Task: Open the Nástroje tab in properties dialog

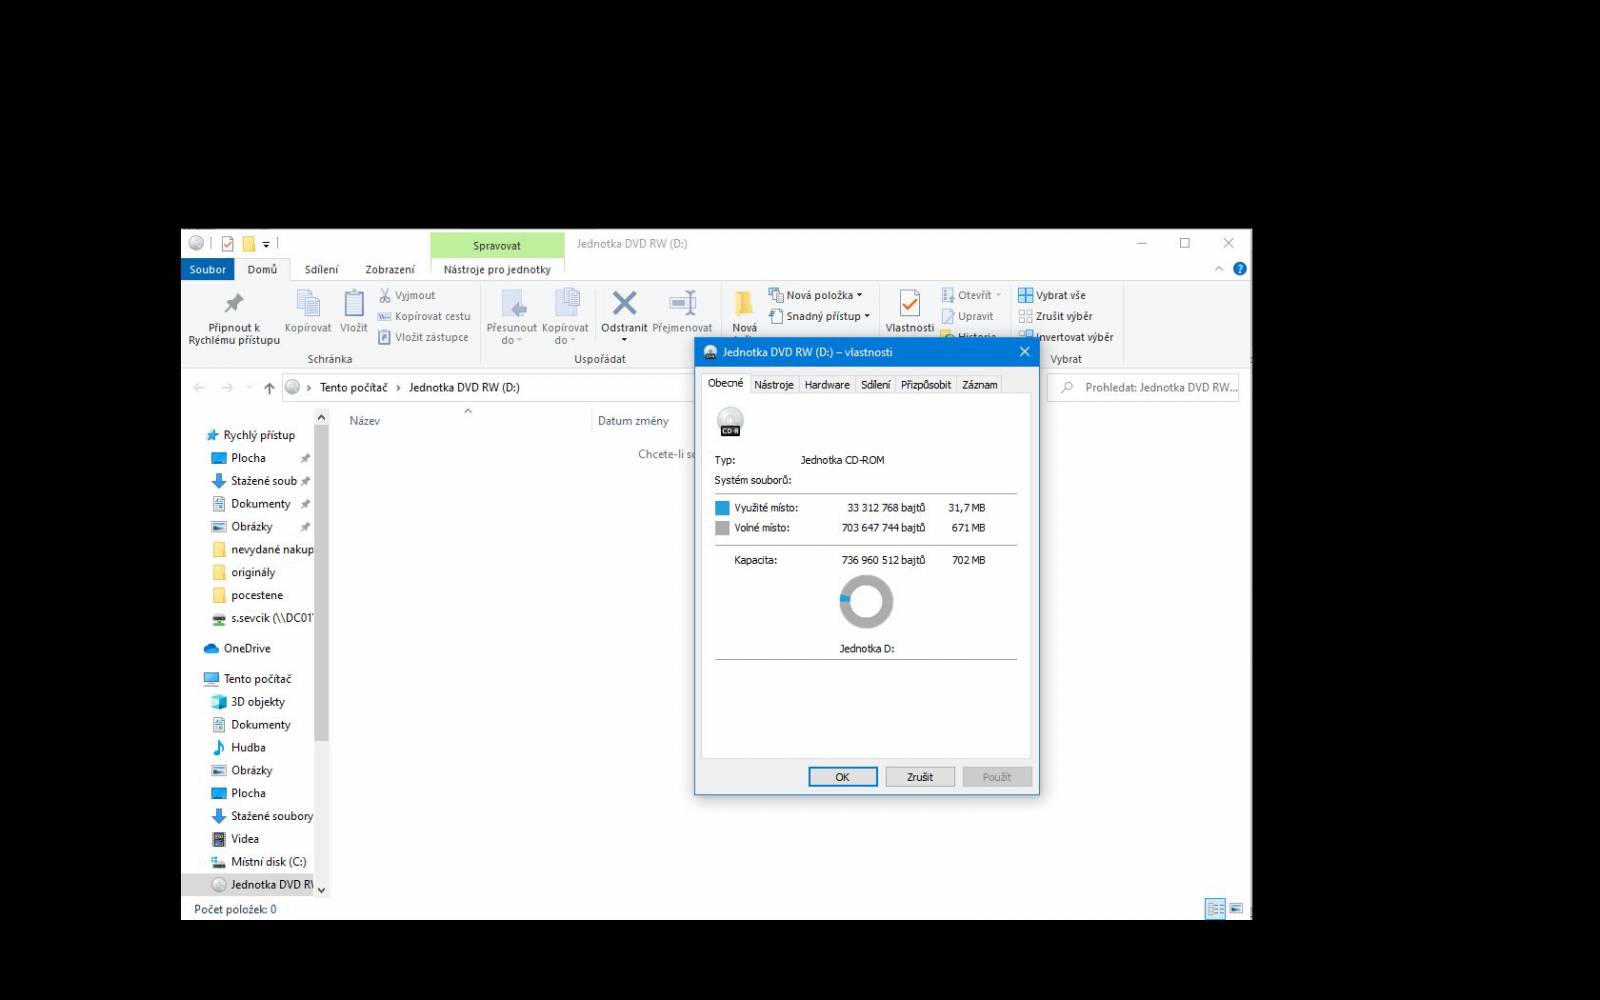Action: (774, 385)
